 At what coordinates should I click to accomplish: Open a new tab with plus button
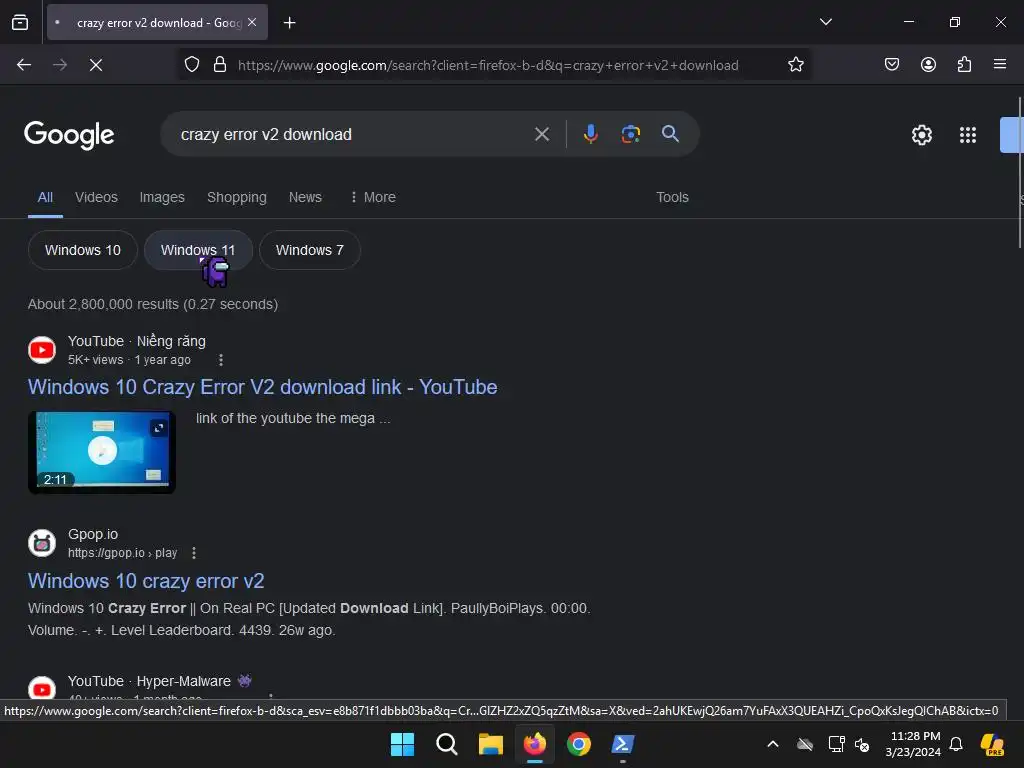(x=289, y=23)
